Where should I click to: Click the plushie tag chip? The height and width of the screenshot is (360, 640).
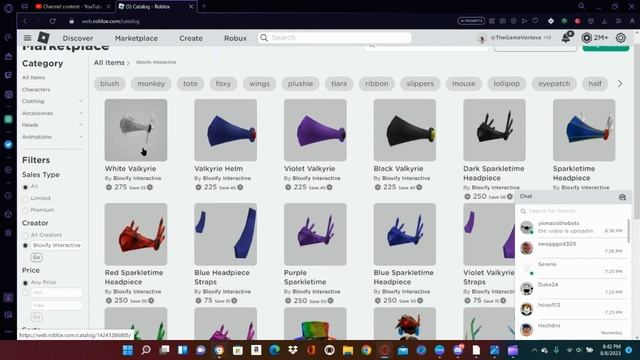coord(300,84)
